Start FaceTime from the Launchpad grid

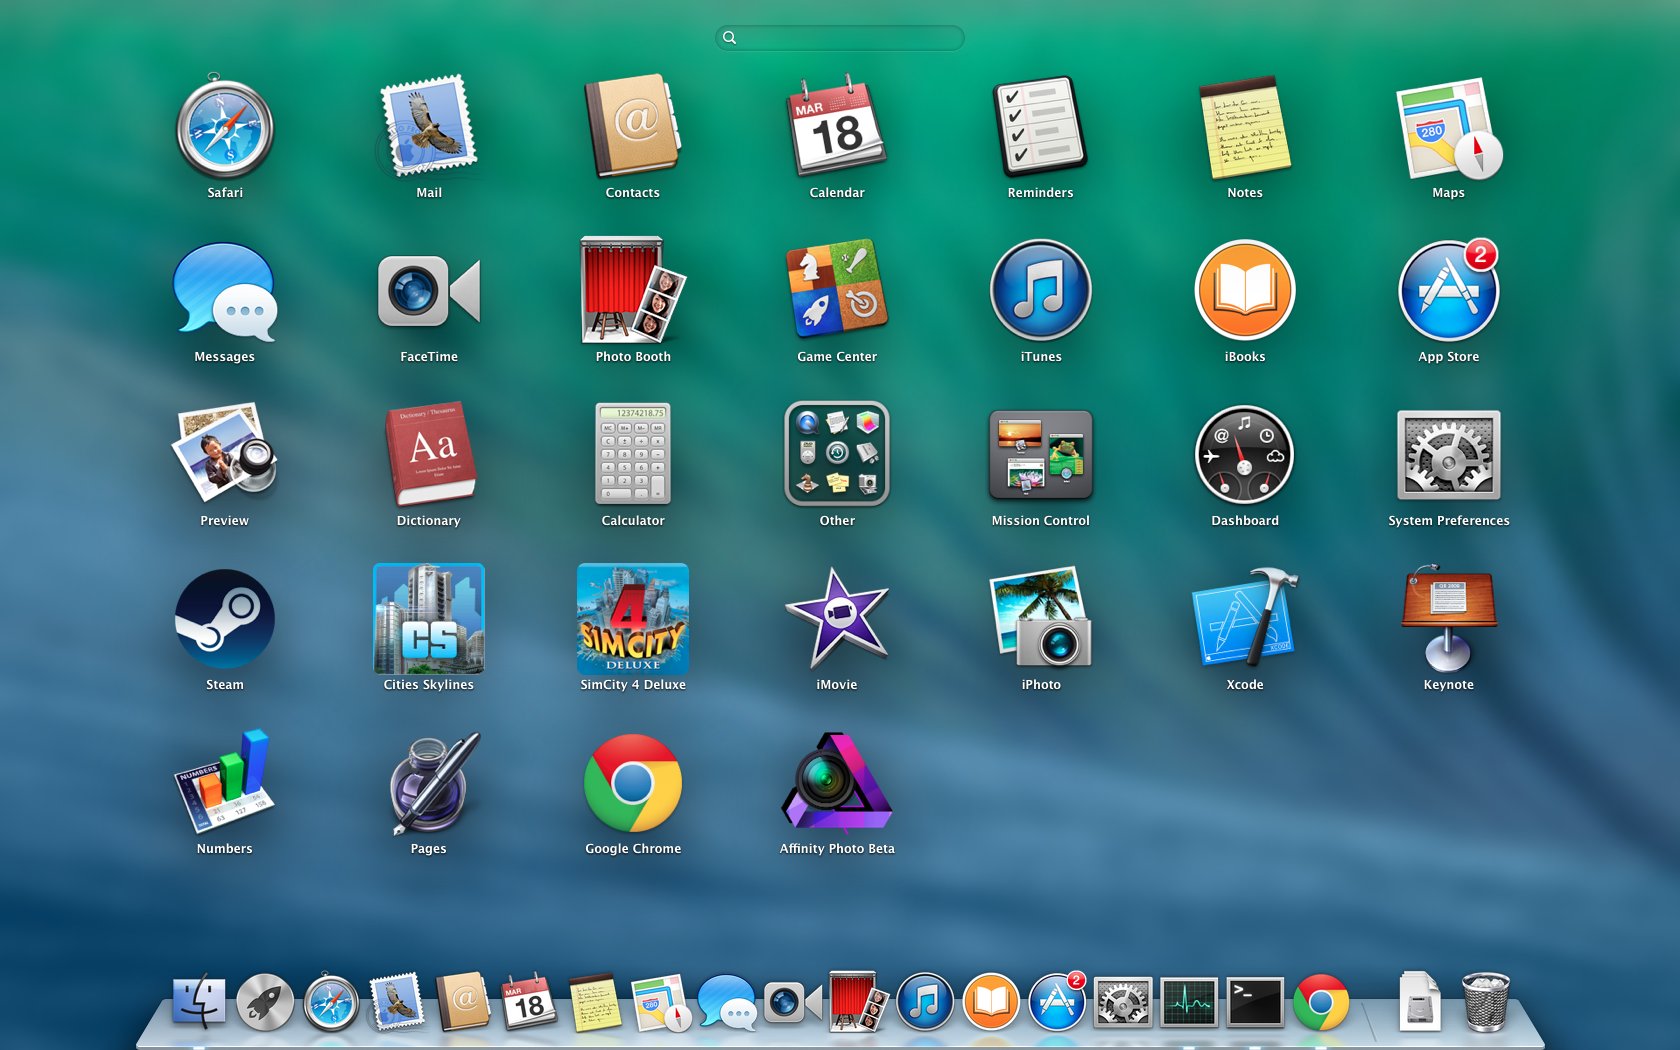[x=429, y=291]
